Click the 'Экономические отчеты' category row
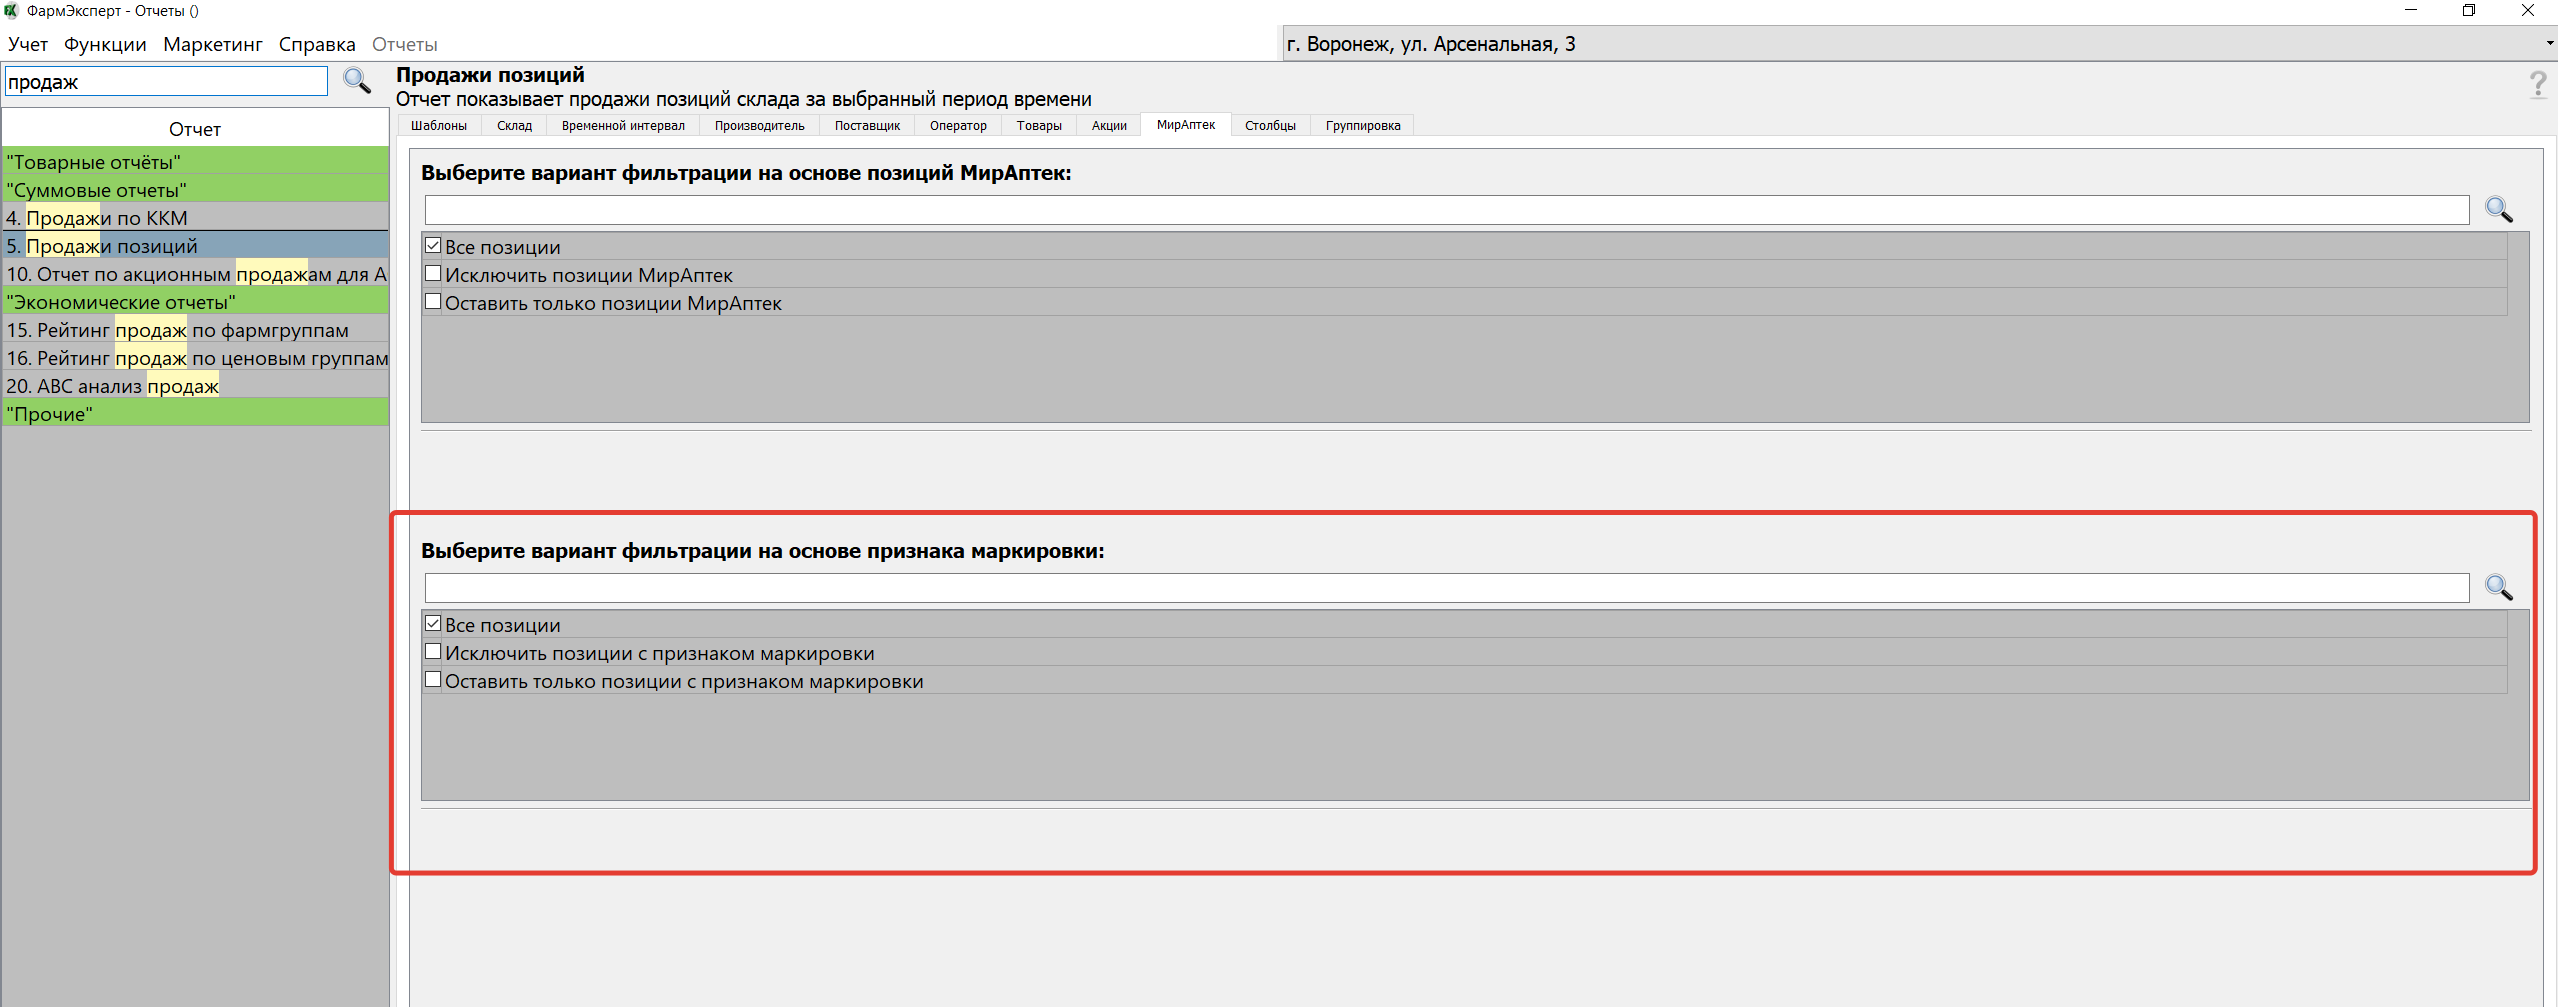Image resolution: width=2558 pixels, height=1007 pixels. 121,302
